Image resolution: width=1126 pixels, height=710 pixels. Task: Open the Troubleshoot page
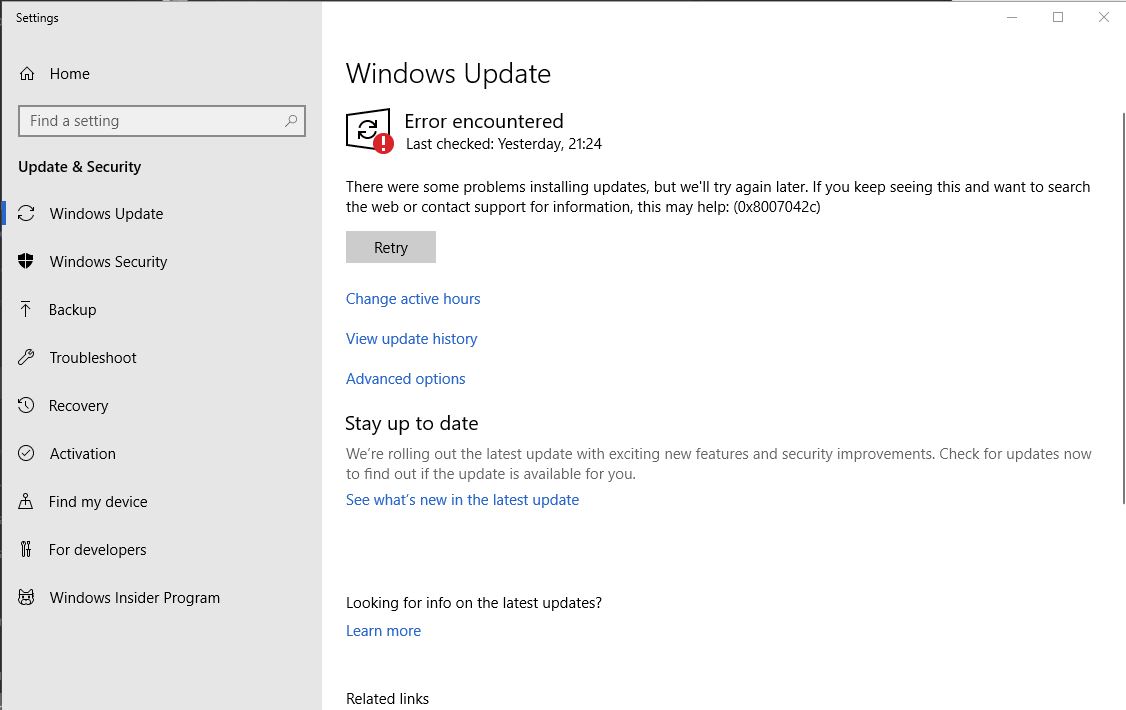coord(93,358)
